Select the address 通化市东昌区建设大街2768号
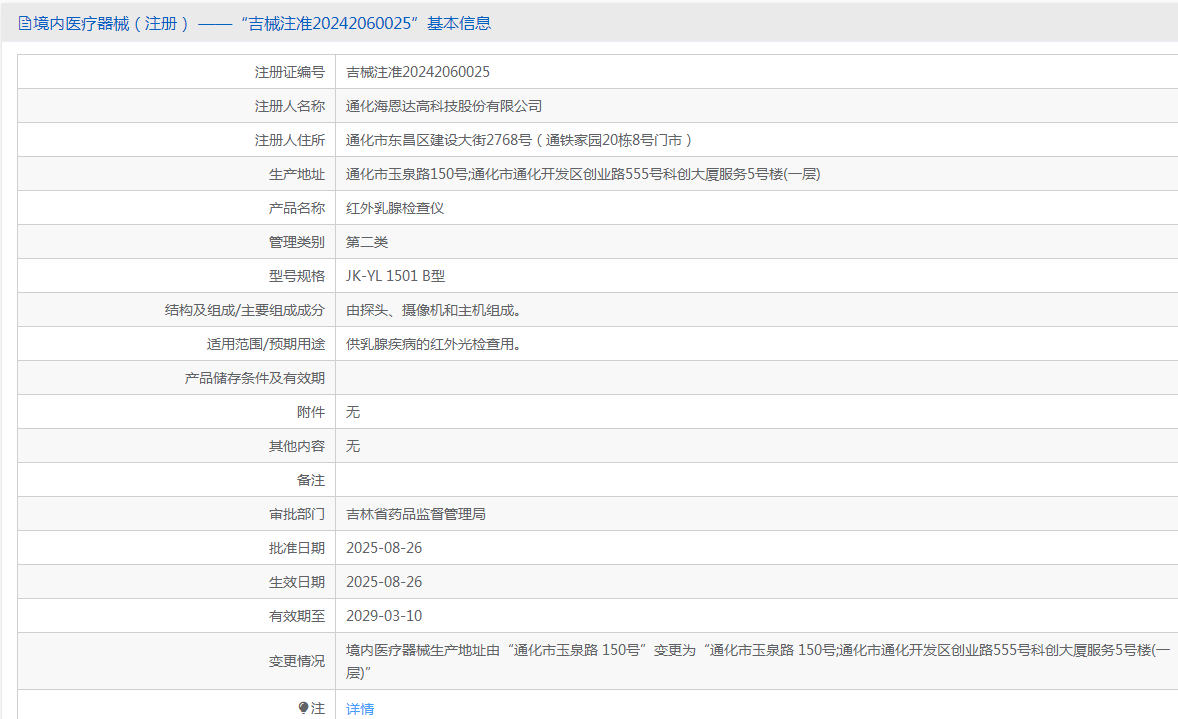Image resolution: width=1178 pixels, height=719 pixels. point(439,140)
